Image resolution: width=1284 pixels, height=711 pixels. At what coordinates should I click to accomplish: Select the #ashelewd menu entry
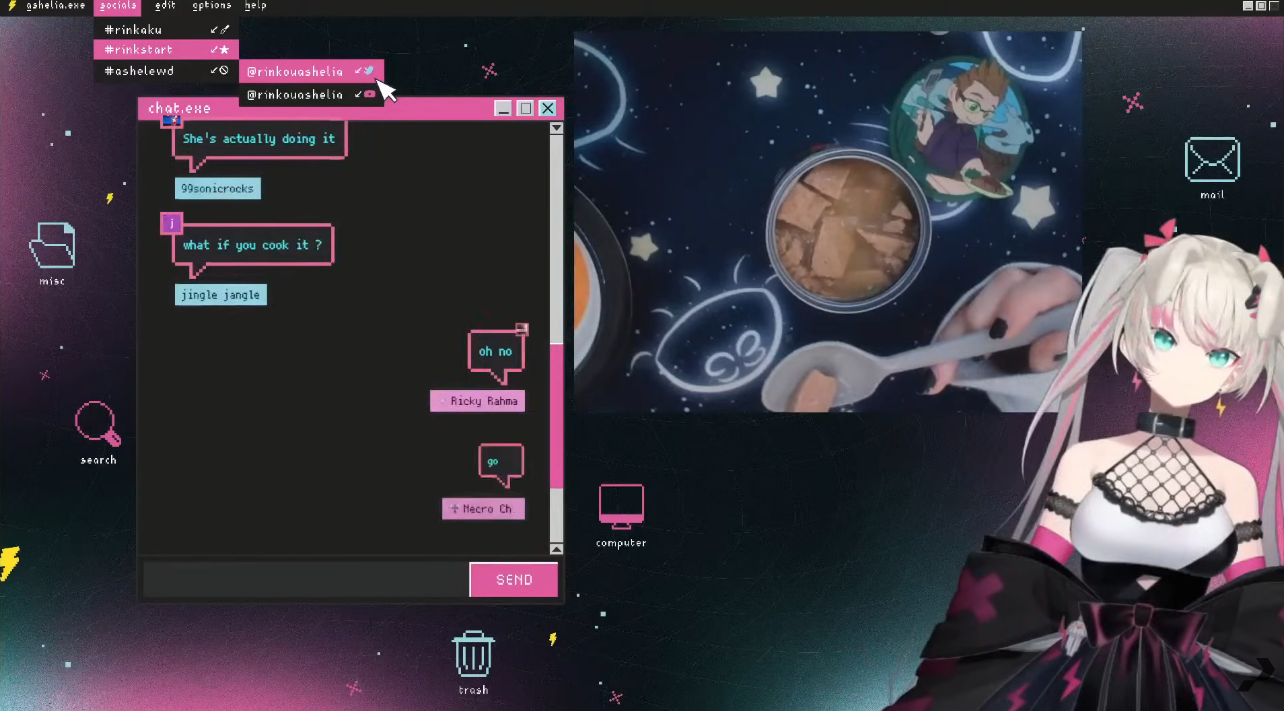point(166,71)
